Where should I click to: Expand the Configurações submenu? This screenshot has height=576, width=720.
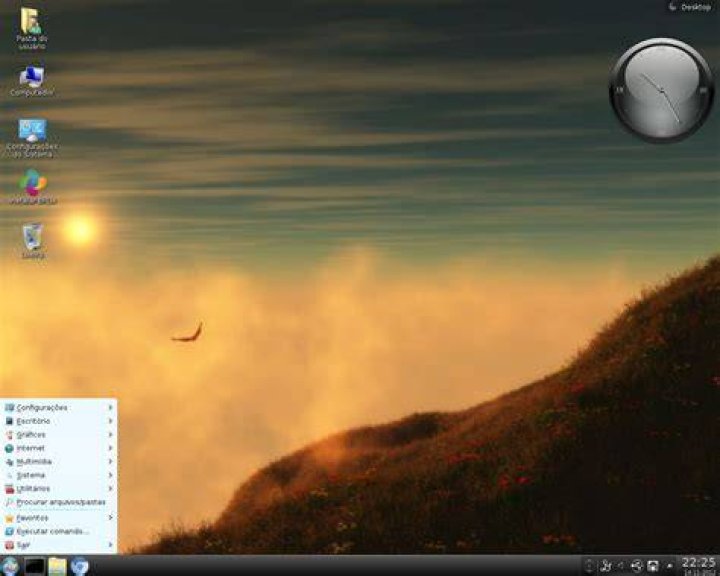pos(59,407)
